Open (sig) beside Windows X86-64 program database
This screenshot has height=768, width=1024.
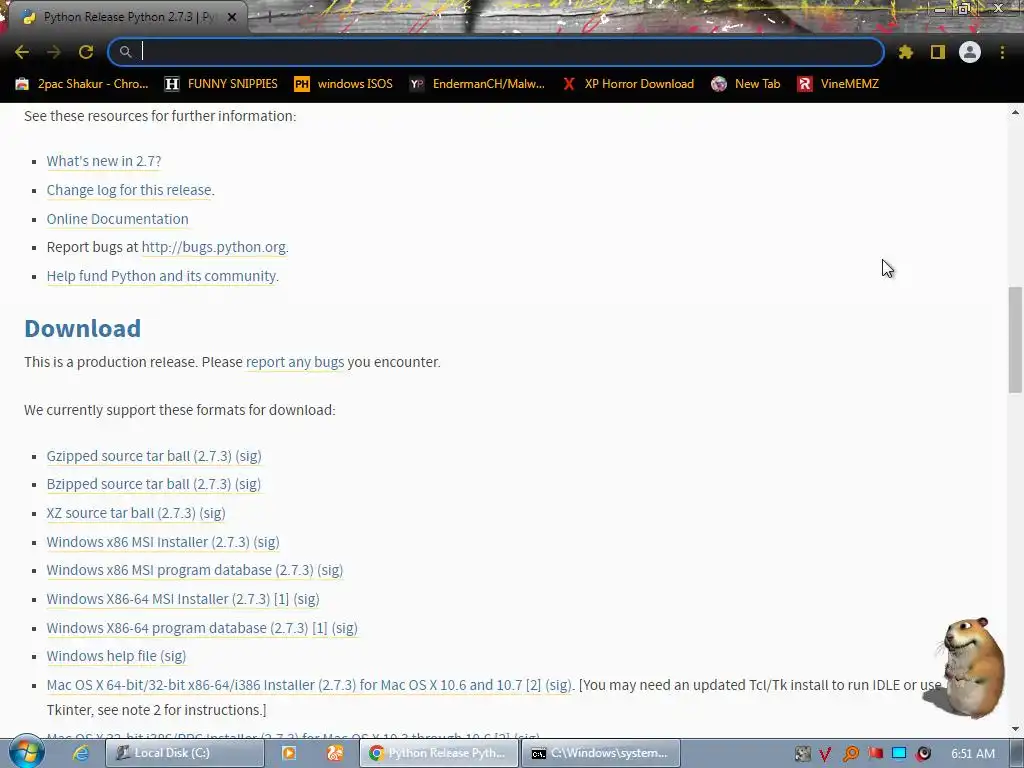(345, 628)
